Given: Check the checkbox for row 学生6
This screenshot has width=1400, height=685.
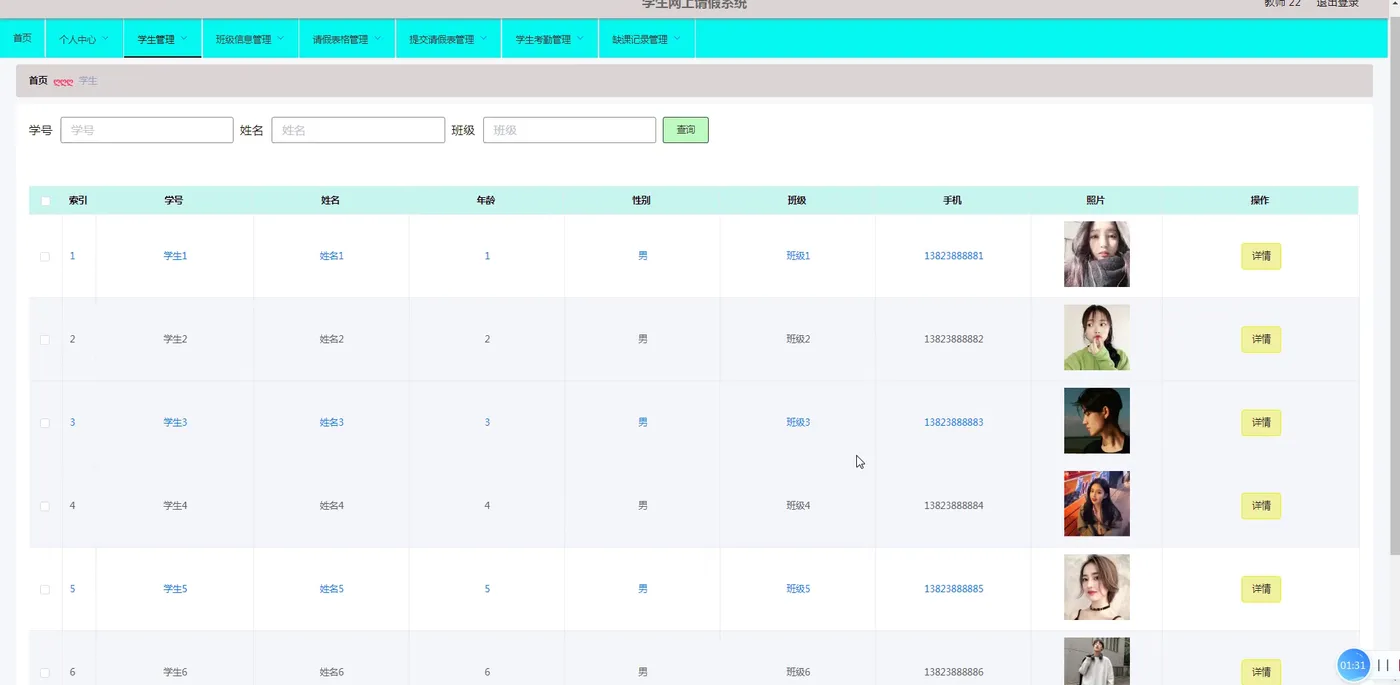Looking at the screenshot, I should pos(45,673).
